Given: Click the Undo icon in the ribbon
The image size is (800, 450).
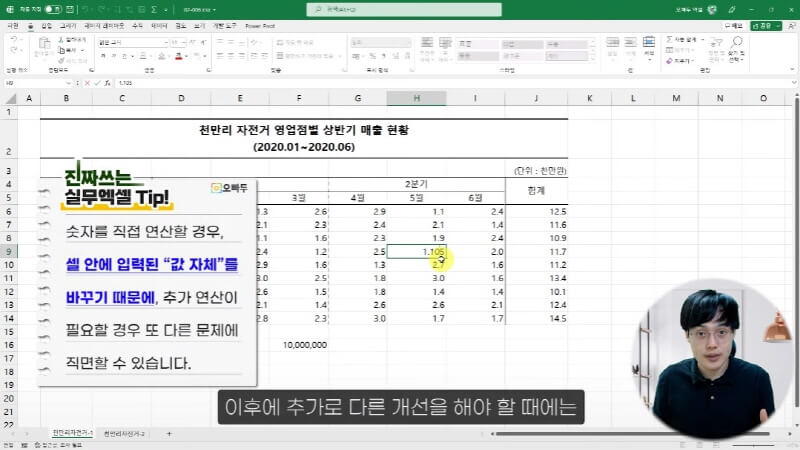Looking at the screenshot, I should tap(13, 39).
